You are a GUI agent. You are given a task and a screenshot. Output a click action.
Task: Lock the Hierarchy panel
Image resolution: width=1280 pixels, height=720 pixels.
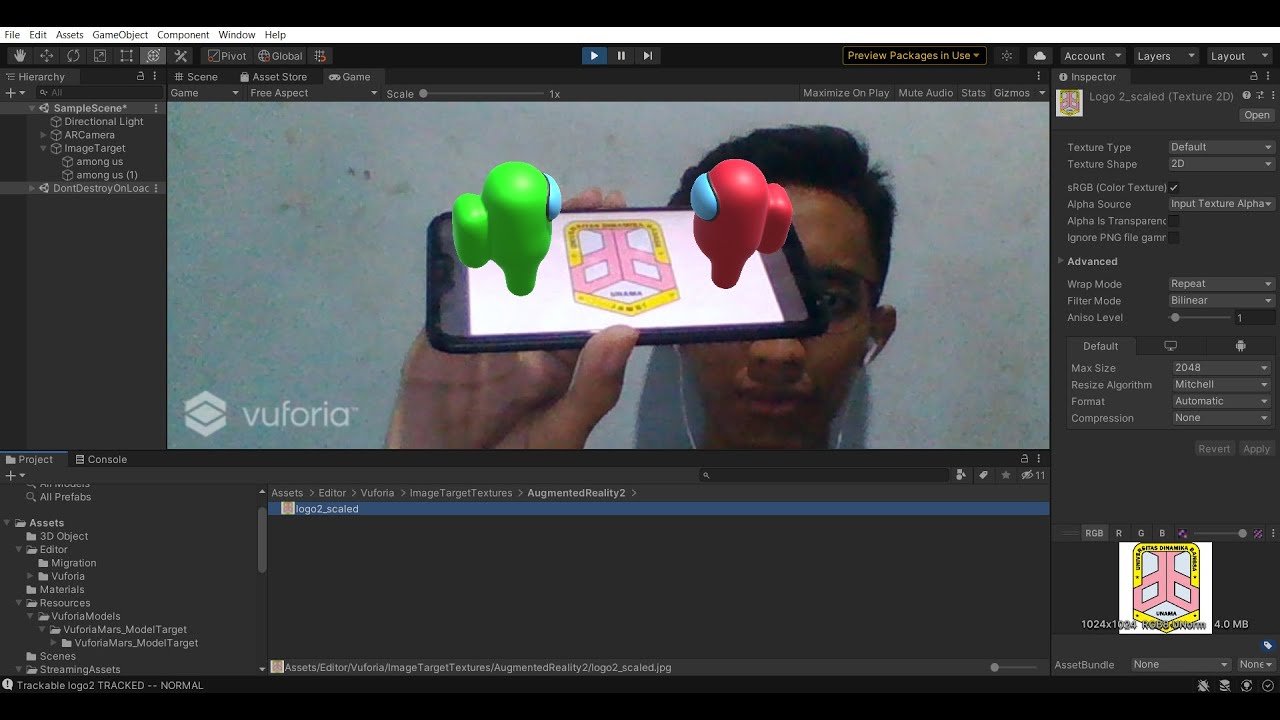pyautogui.click(x=140, y=77)
